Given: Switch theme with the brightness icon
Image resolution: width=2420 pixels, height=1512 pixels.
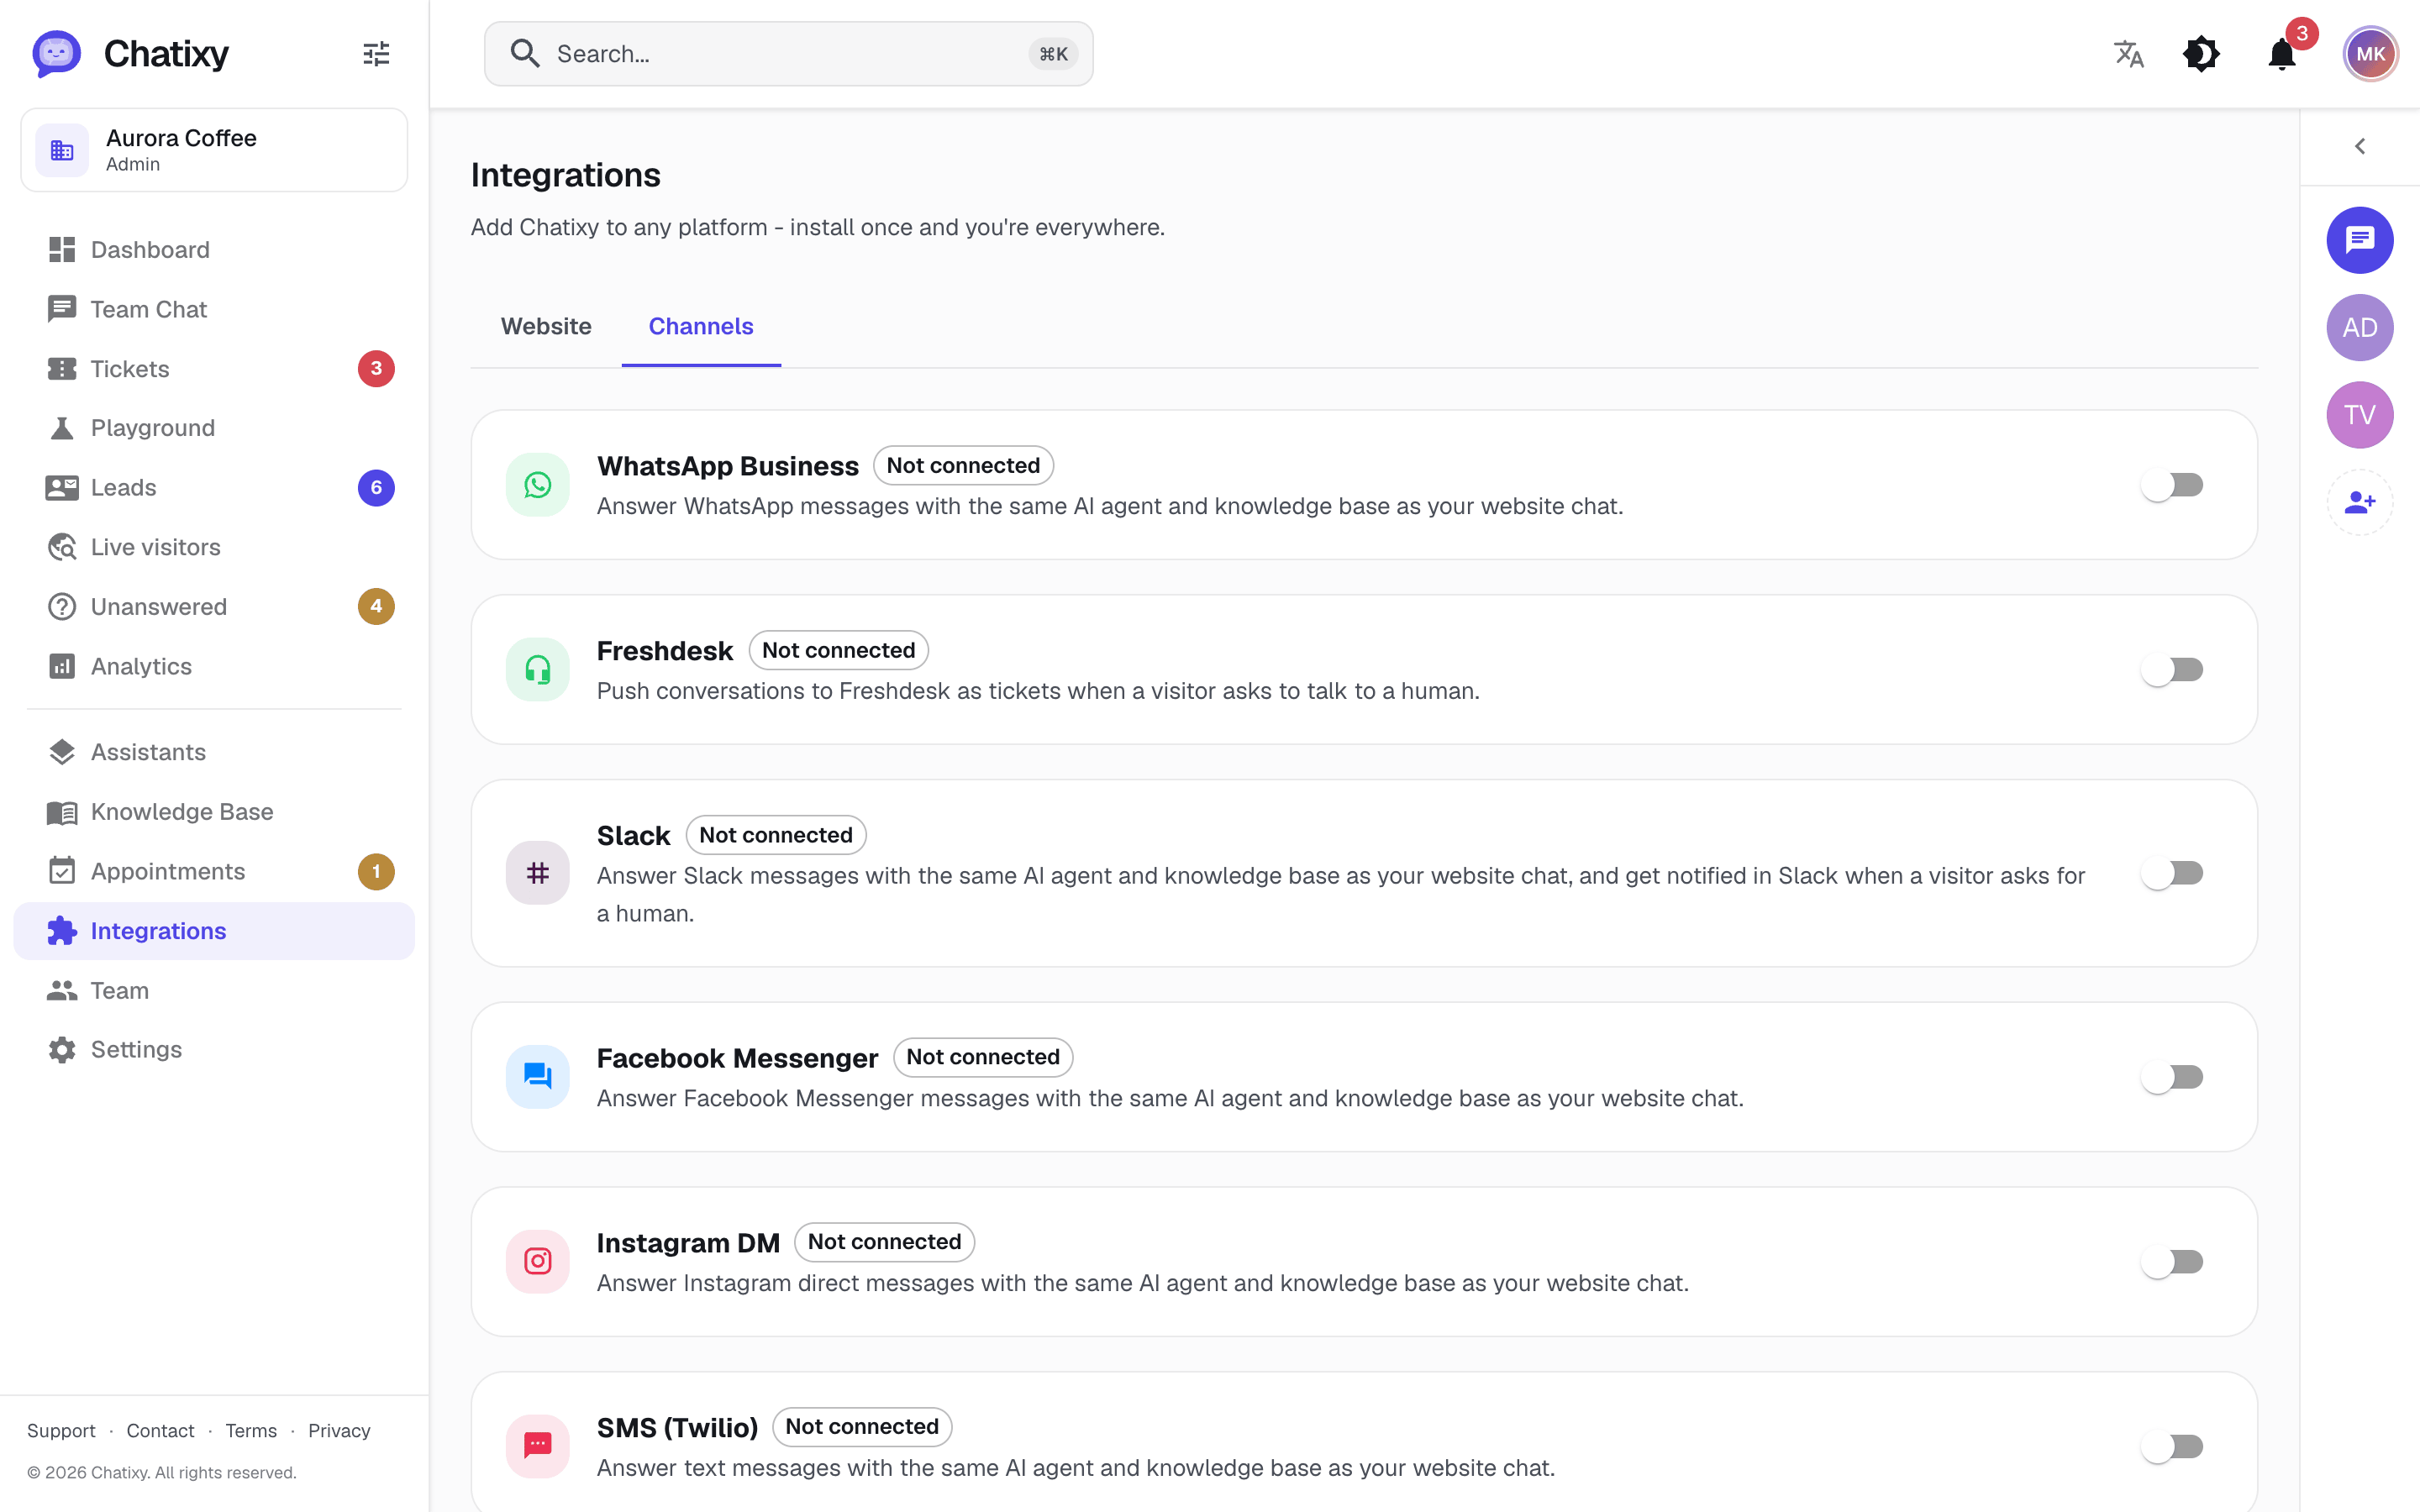Looking at the screenshot, I should pyautogui.click(x=2201, y=54).
